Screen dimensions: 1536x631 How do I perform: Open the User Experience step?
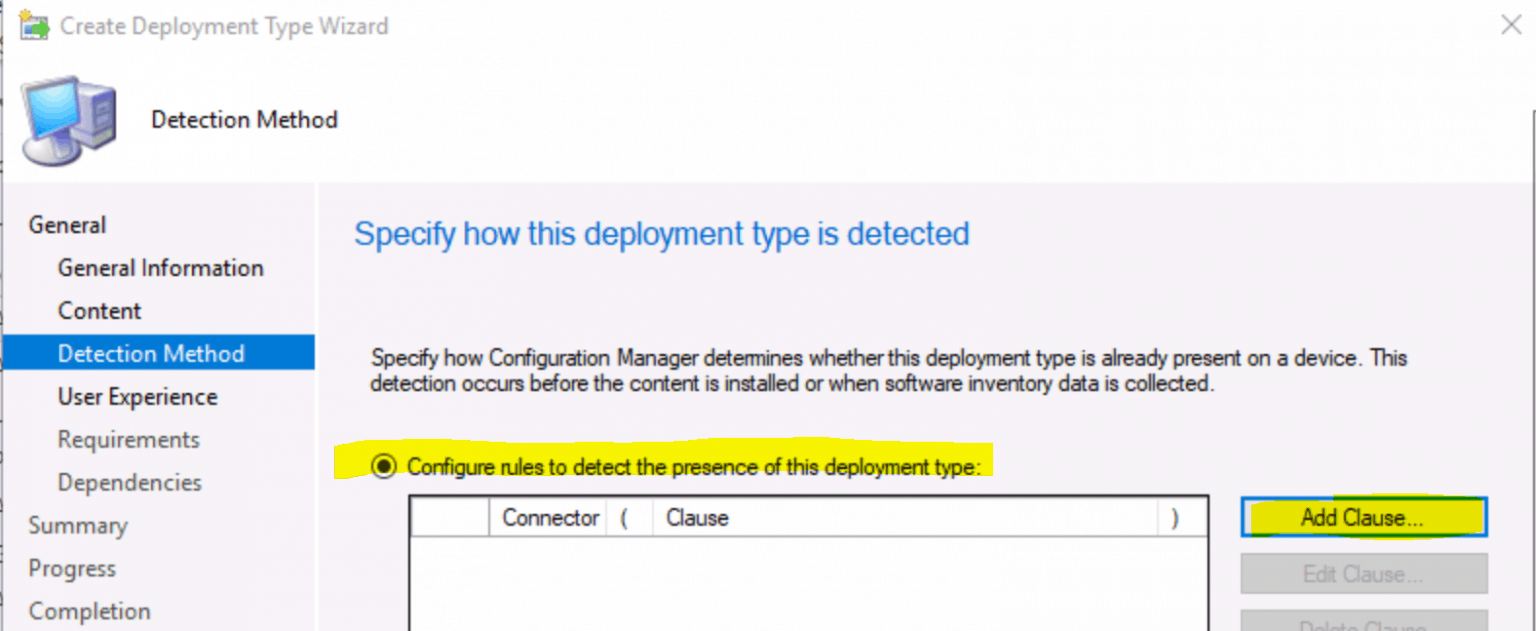click(x=137, y=397)
